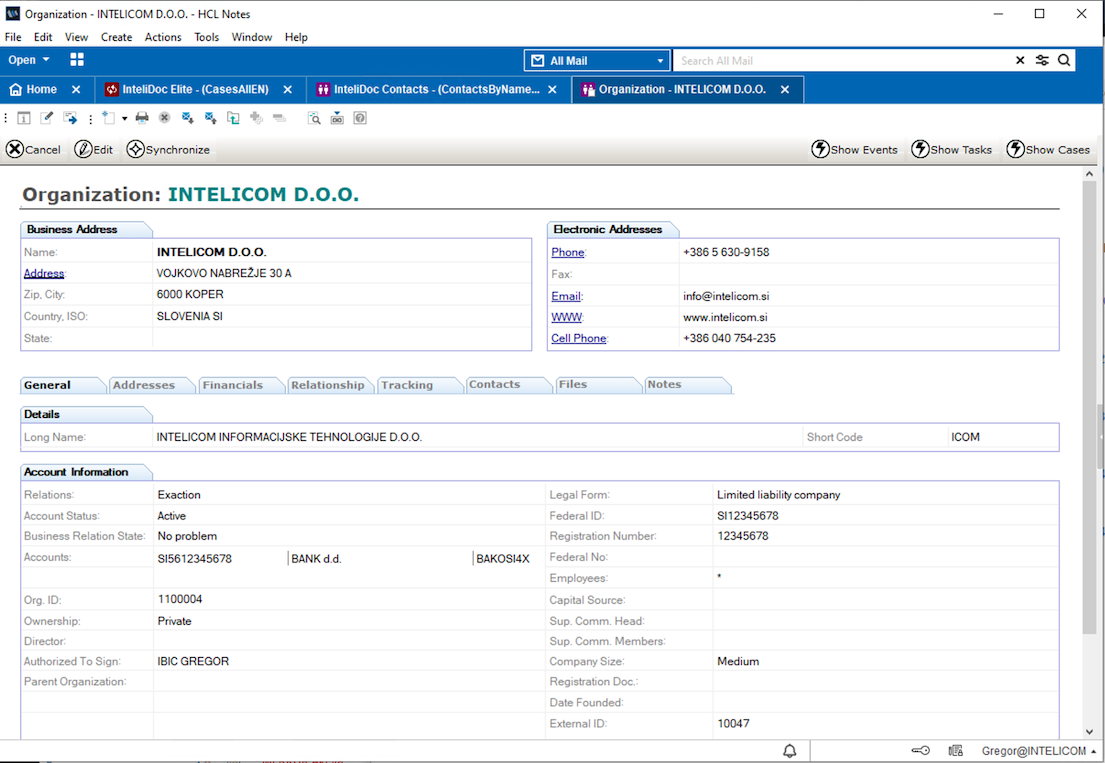This screenshot has height=763, width=1105.
Task: Click the notification bell in status bar
Action: click(789, 751)
